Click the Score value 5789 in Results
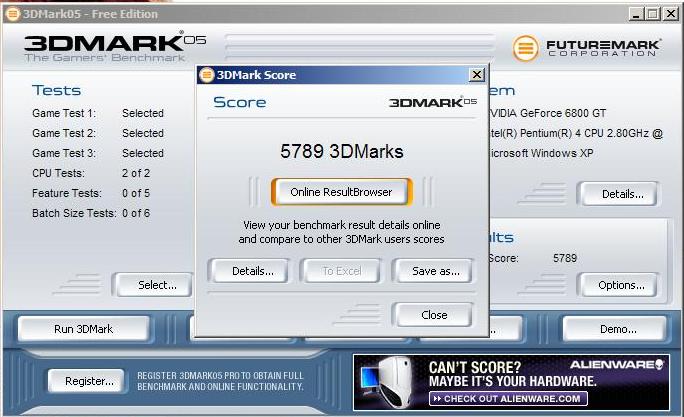684x417 pixels. pos(564,258)
